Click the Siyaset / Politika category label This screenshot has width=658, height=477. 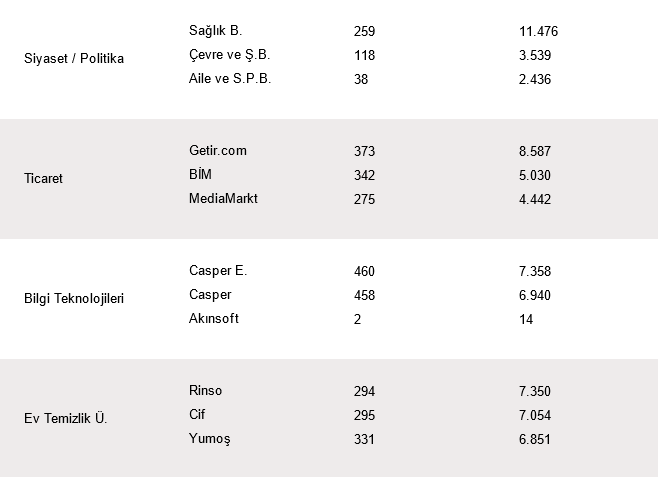point(73,58)
